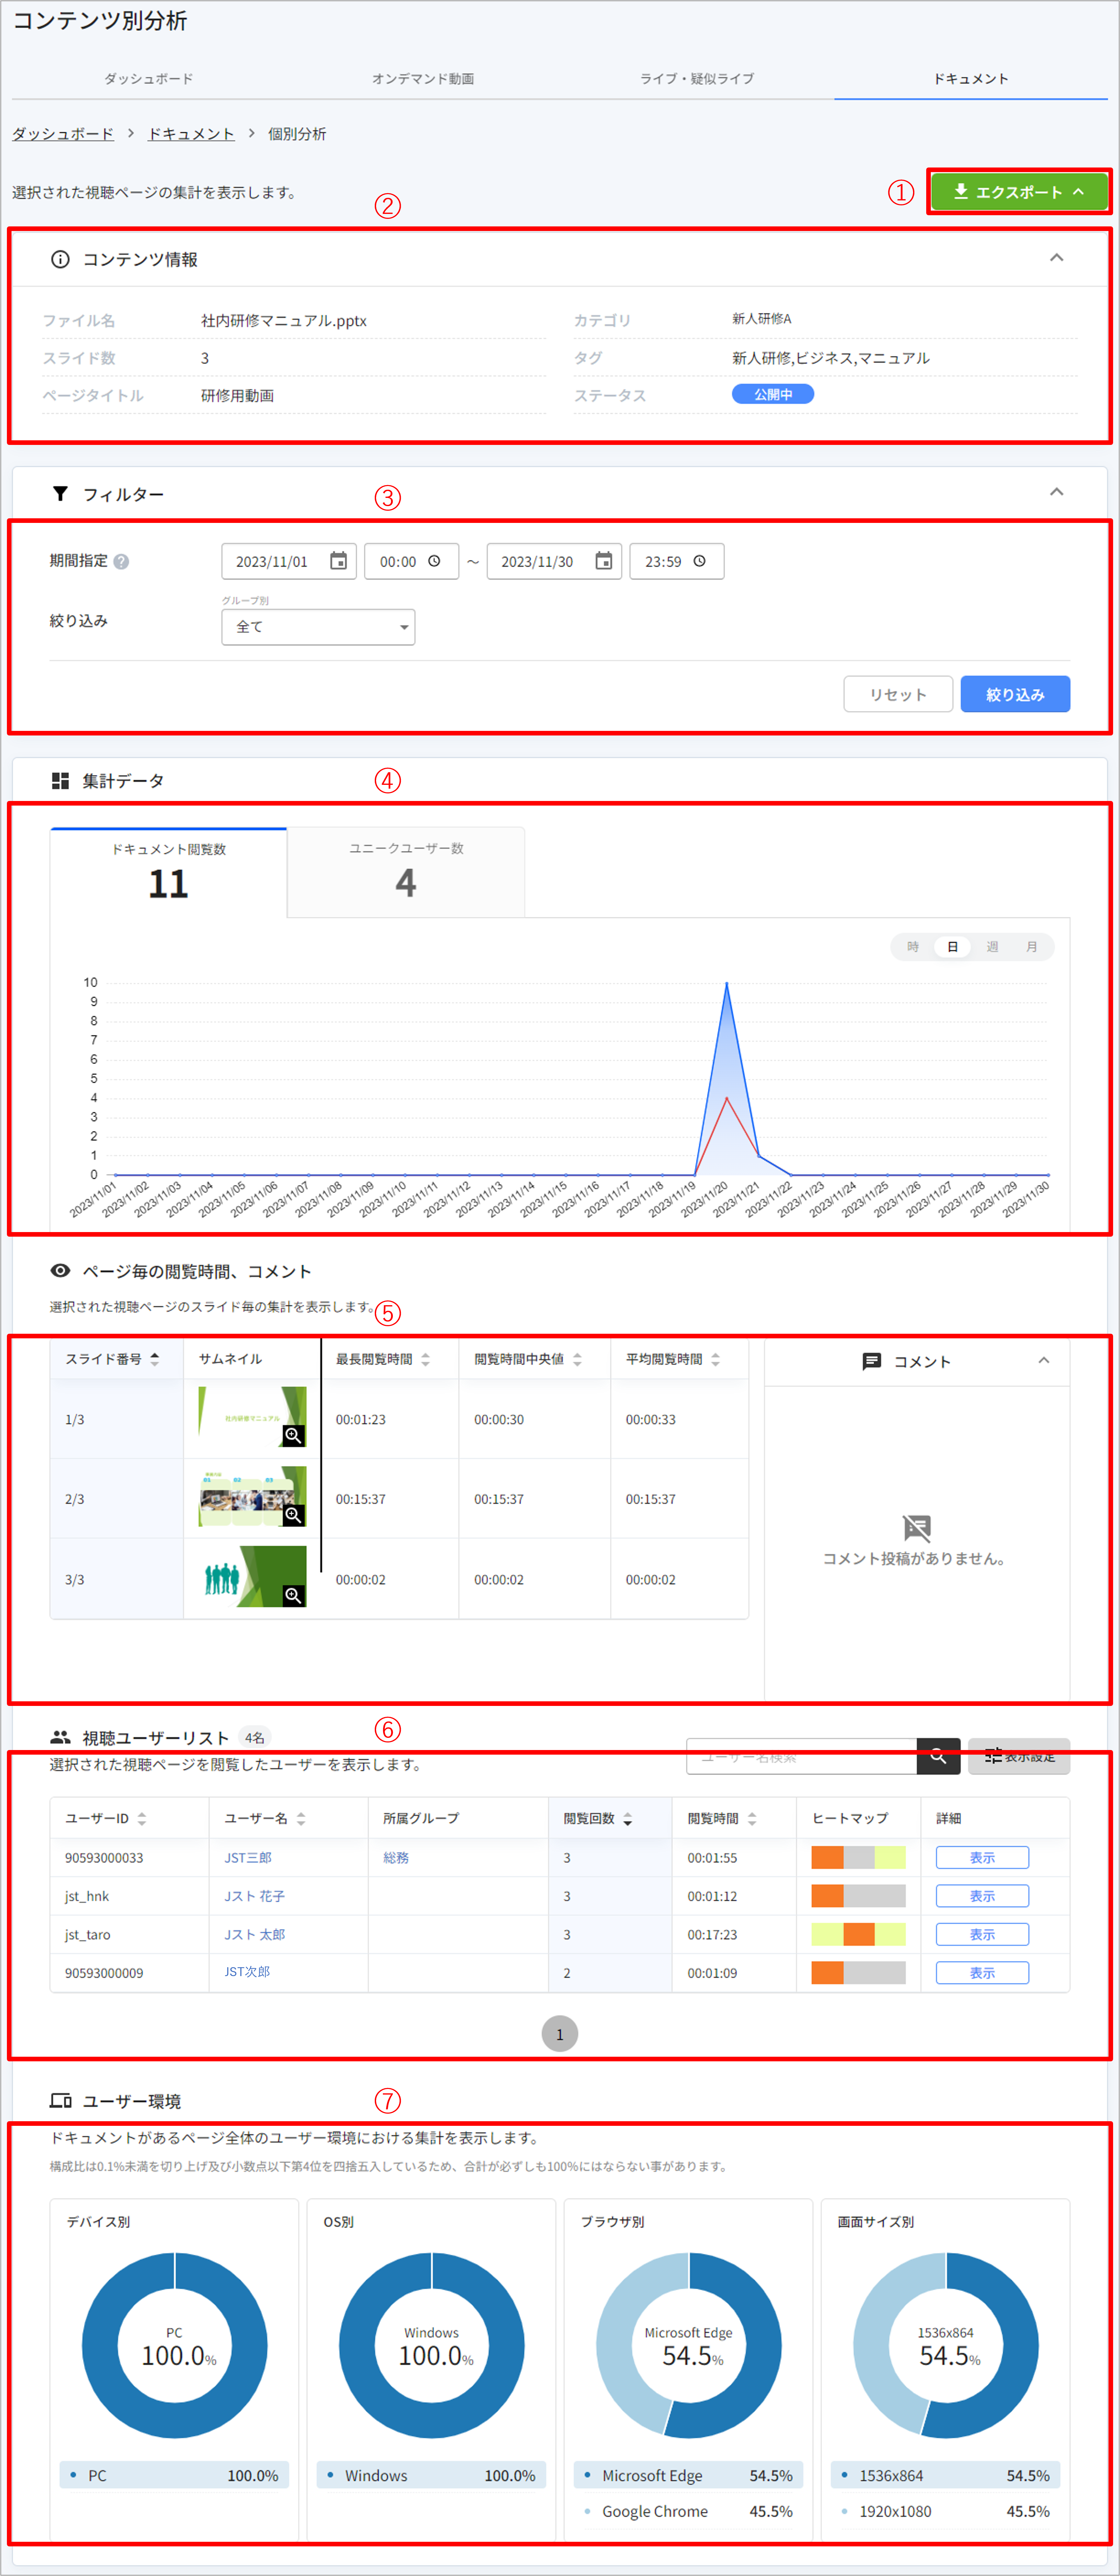Screen dimensions: 1120x2576
Task: Open user link JST次郎
Action: point(247,1972)
